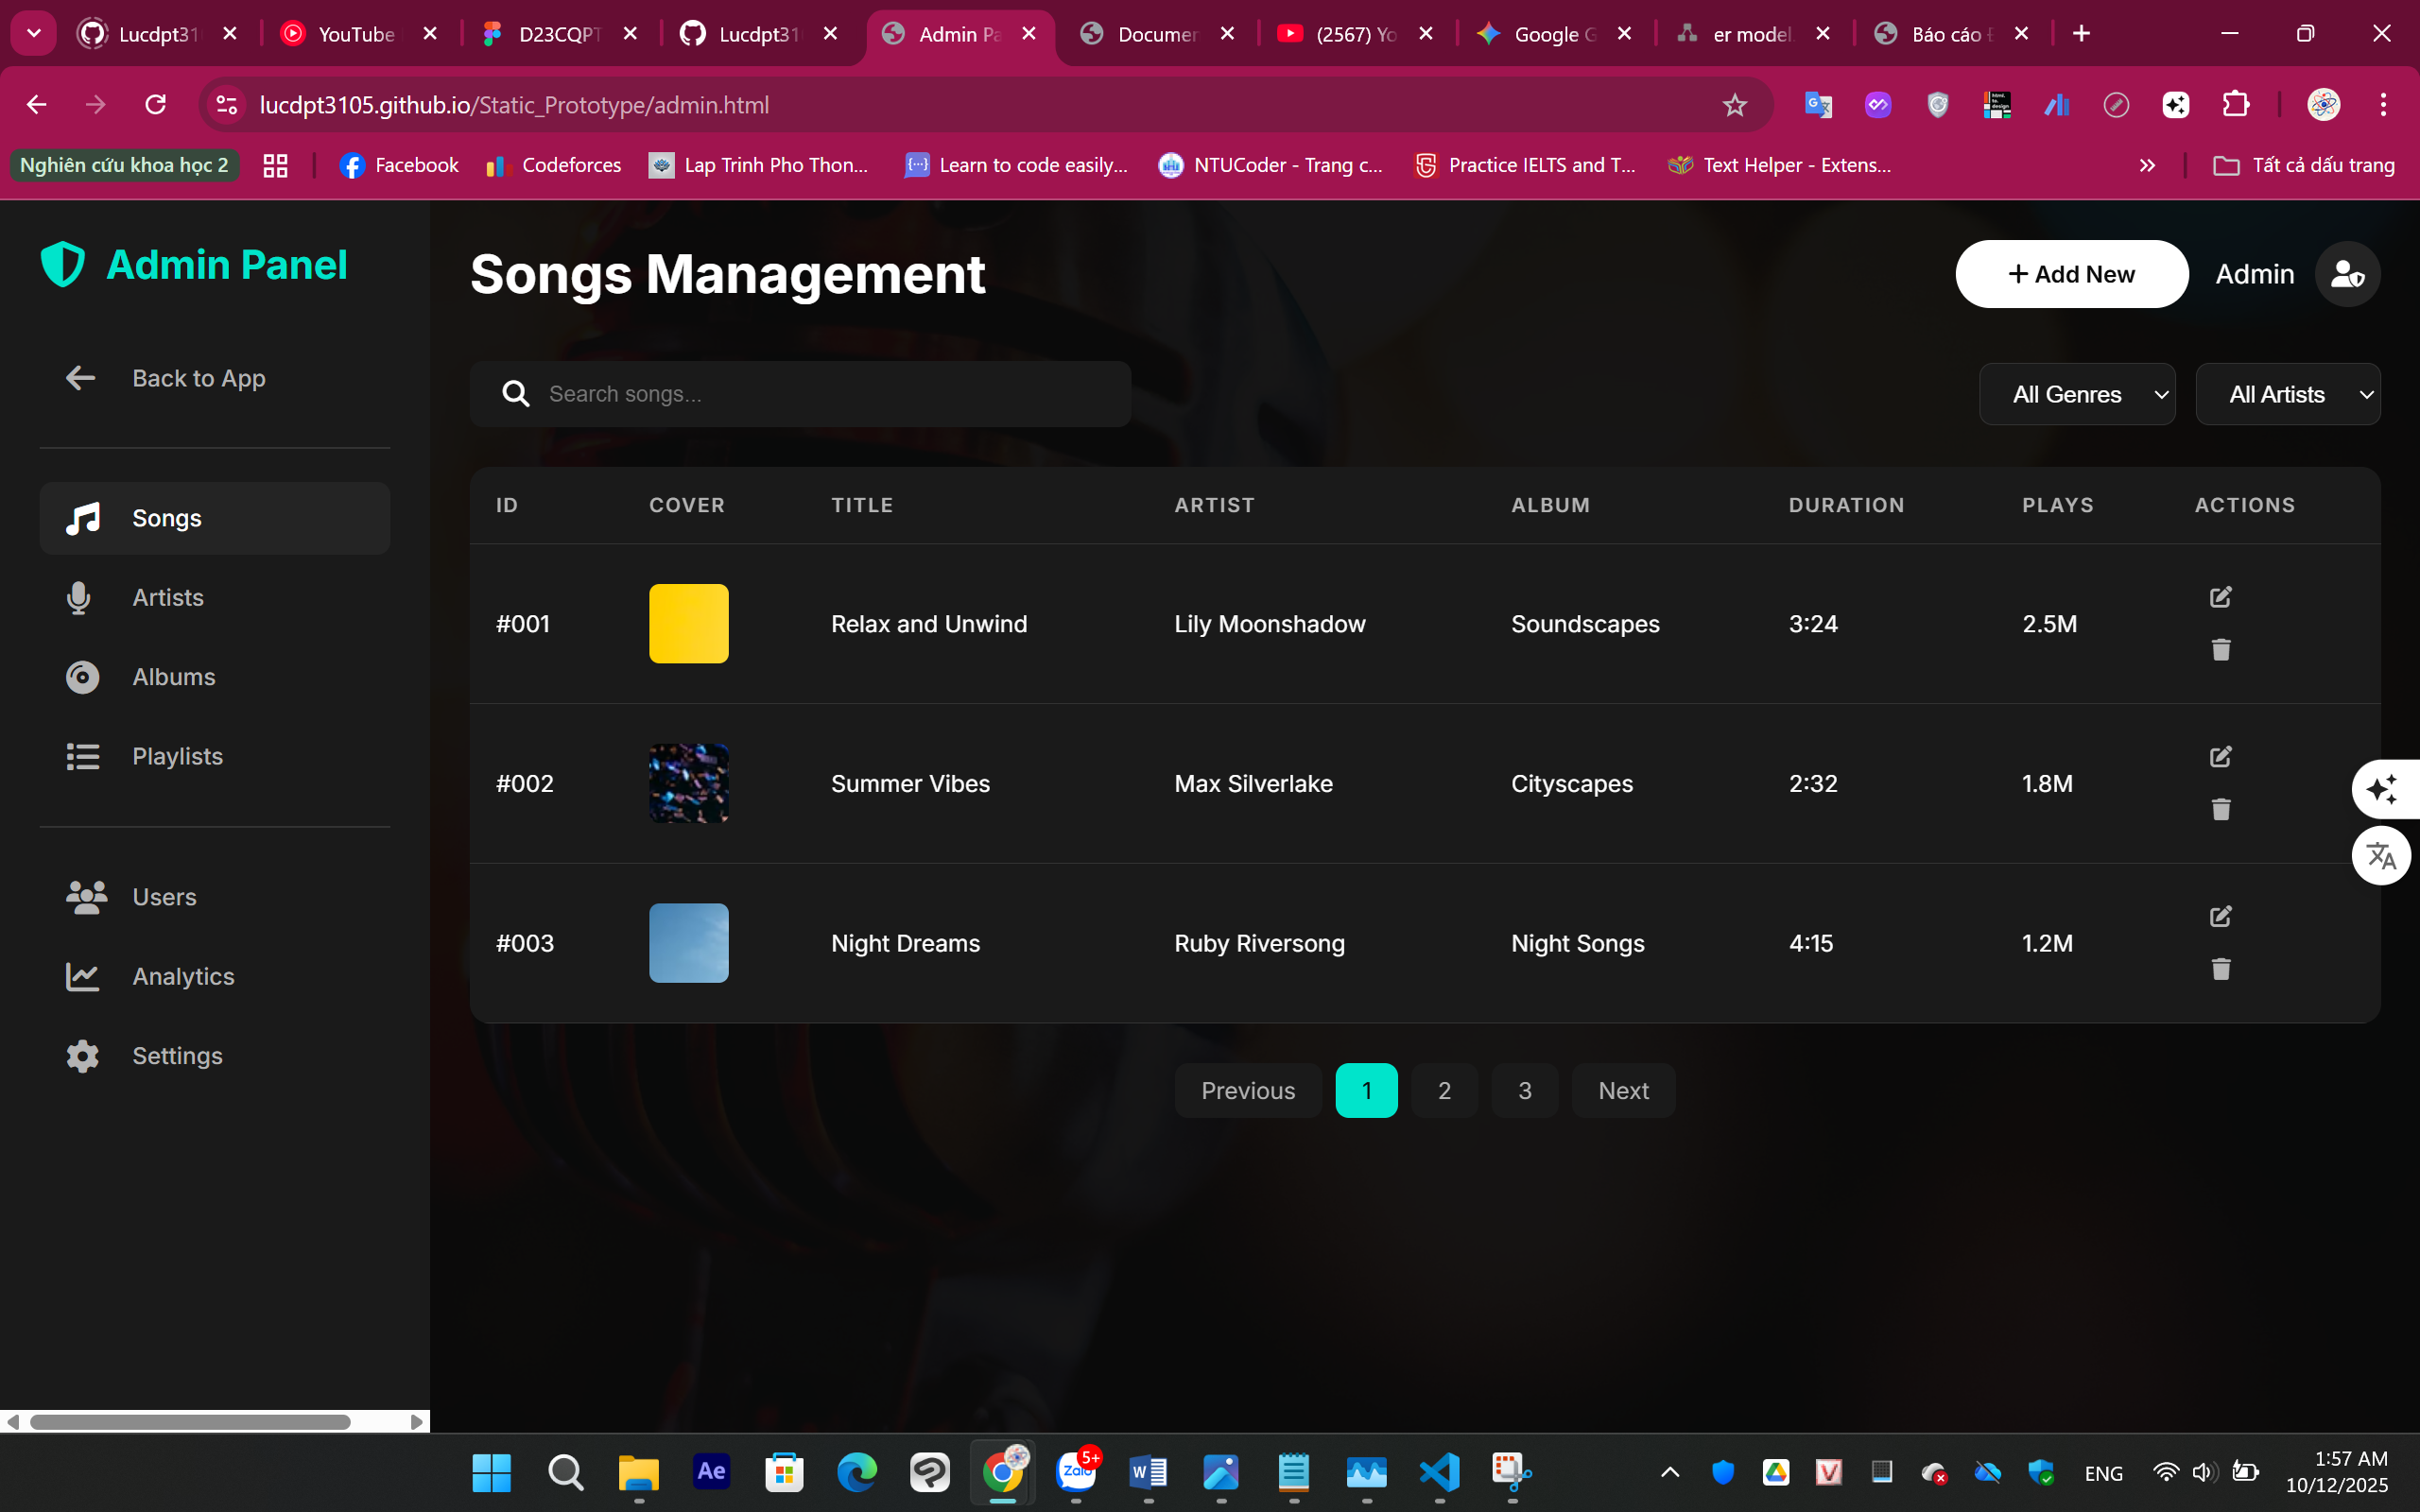Expand the hidden bookmarks with the chevron
Image resolution: width=2420 pixels, height=1512 pixels.
2147,165
